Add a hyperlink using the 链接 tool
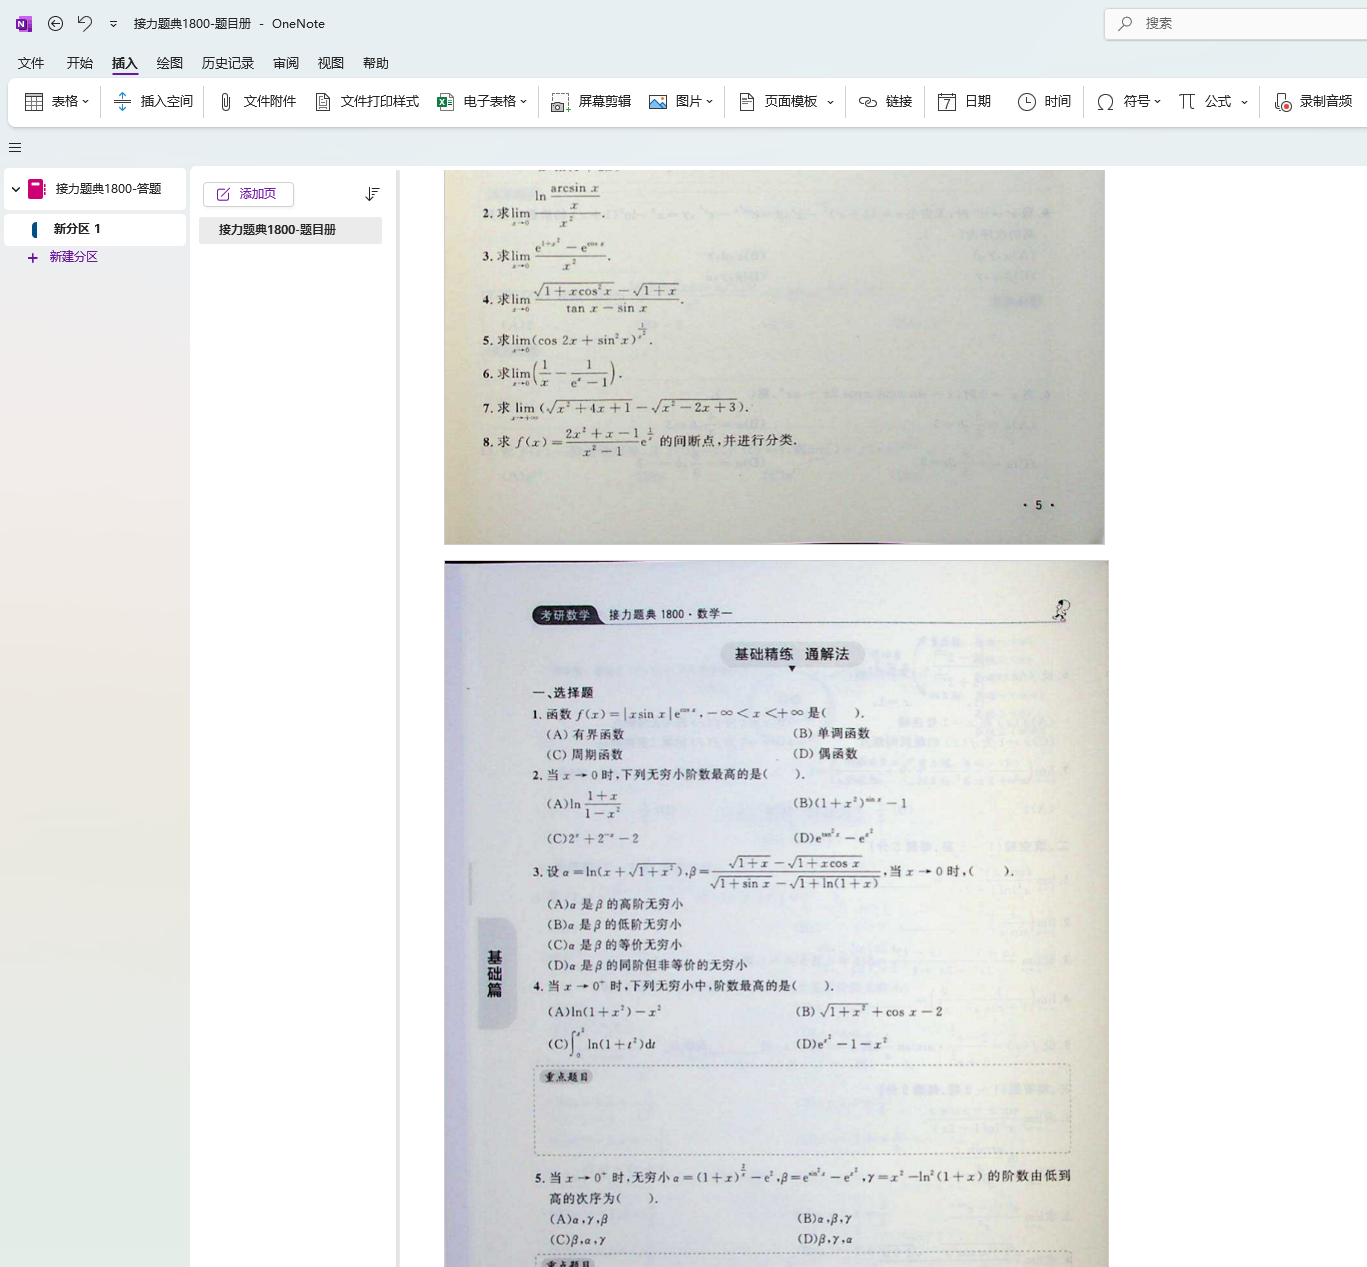Screen dimensions: 1367x1267 pos(884,101)
